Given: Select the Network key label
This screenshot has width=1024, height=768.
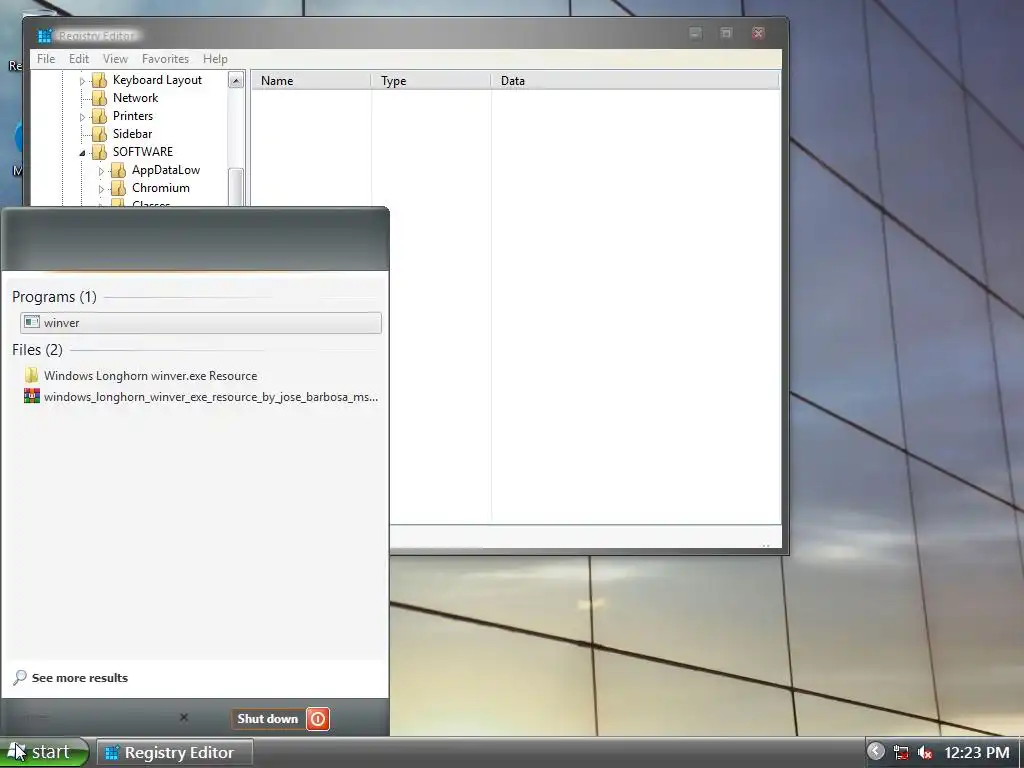Looking at the screenshot, I should [x=135, y=98].
